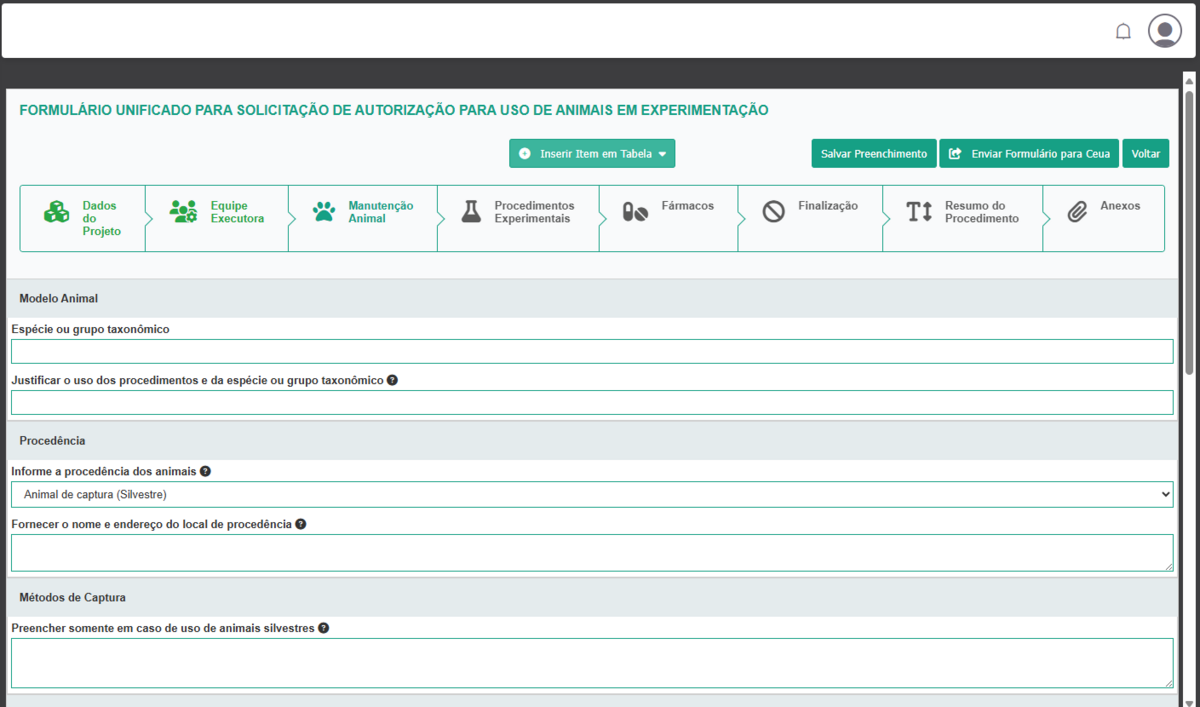Expand the Animal de captura (Silvestre) select box
The width and height of the screenshot is (1200, 707).
tap(591, 494)
